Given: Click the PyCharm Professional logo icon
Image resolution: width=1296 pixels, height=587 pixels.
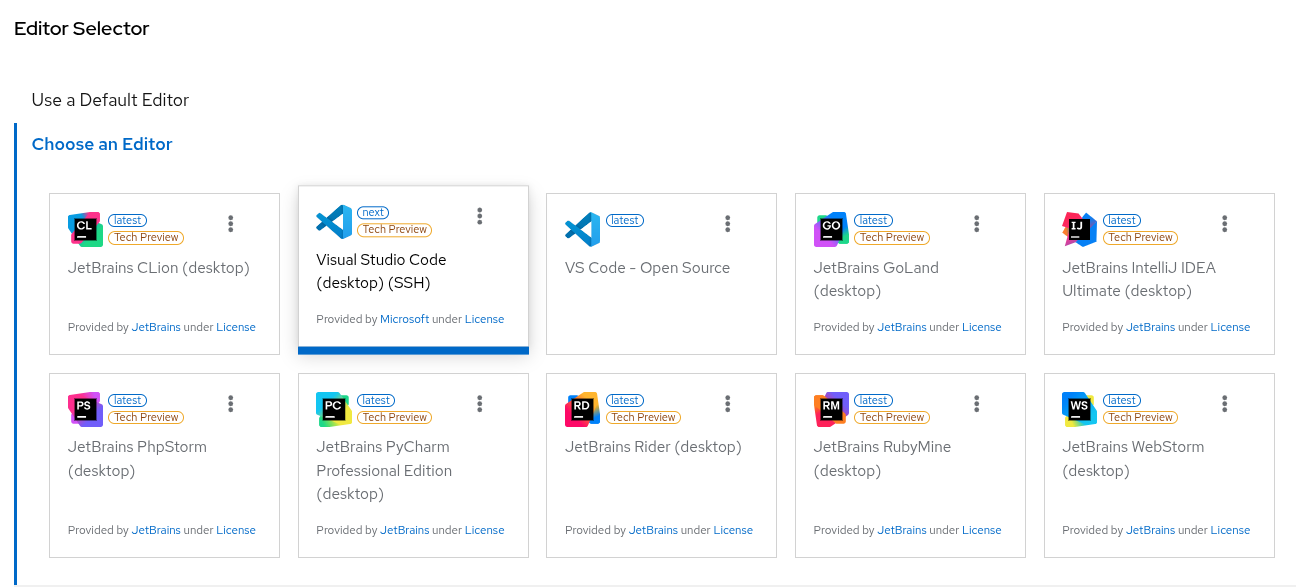Looking at the screenshot, I should click(x=333, y=409).
